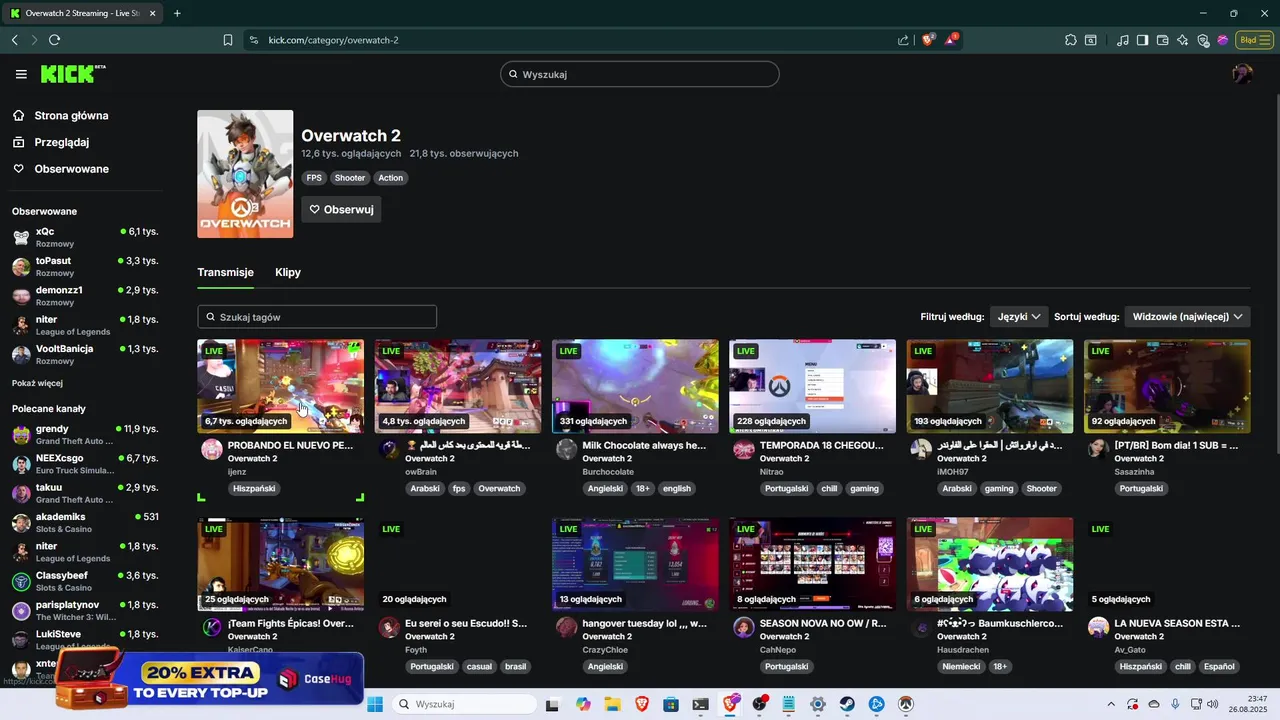The image size is (1280, 720).
Task: Open a new browser tab
Action: click(x=177, y=13)
